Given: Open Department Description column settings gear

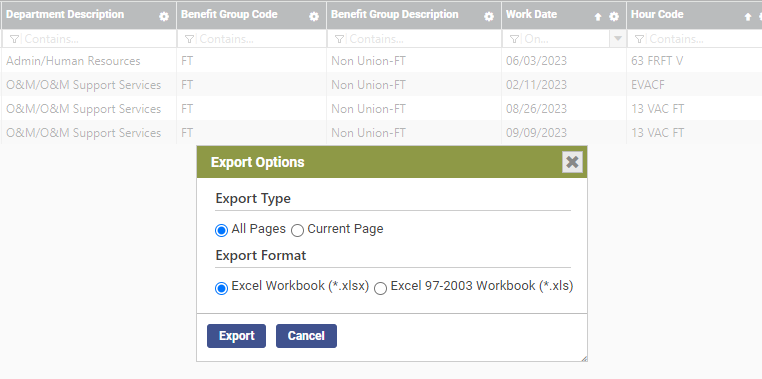Looking at the screenshot, I should 164,17.
